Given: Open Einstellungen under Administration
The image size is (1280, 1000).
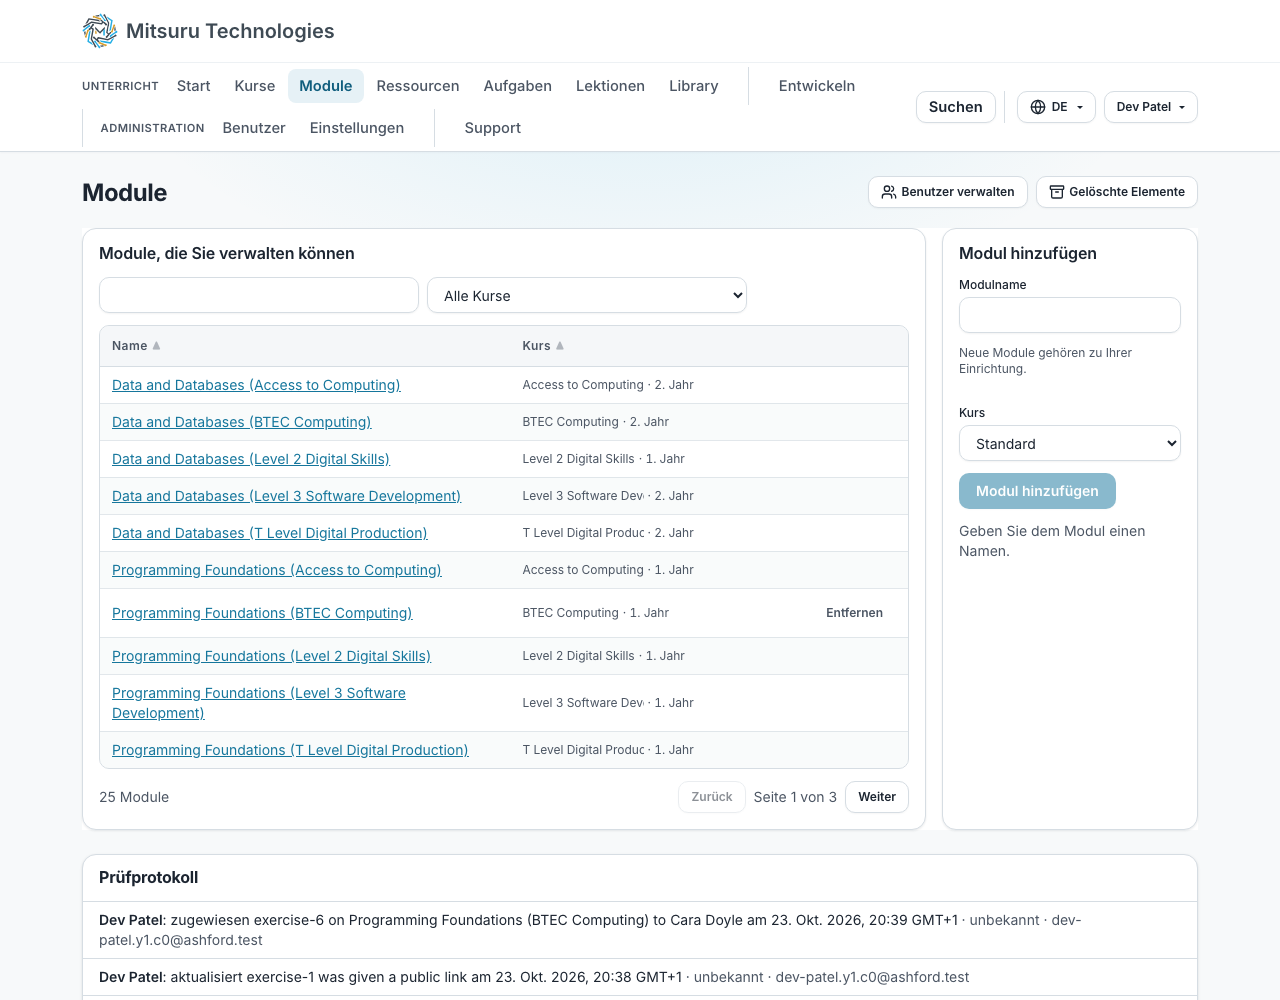Looking at the screenshot, I should point(357,128).
